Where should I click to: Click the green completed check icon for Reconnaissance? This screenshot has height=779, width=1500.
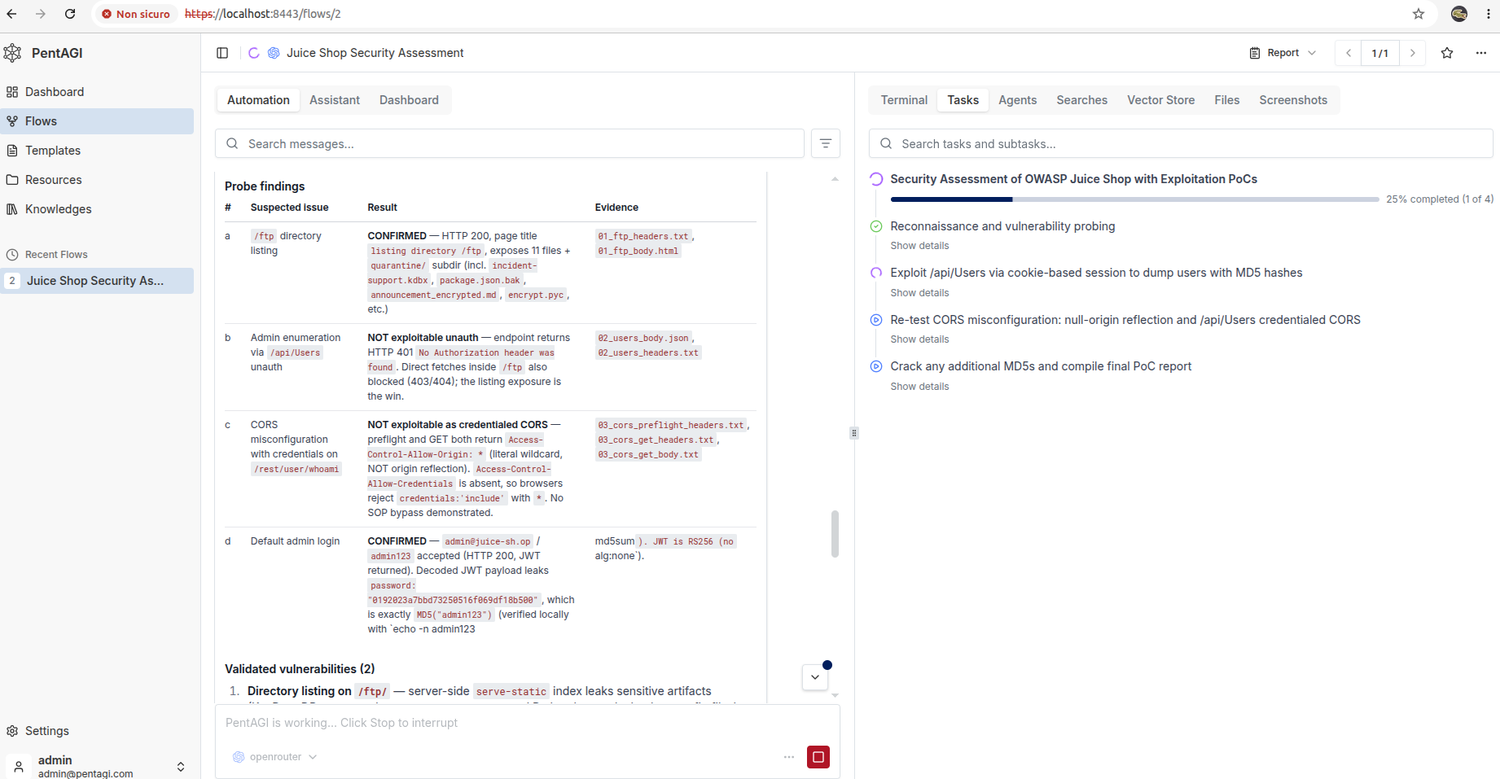(876, 227)
